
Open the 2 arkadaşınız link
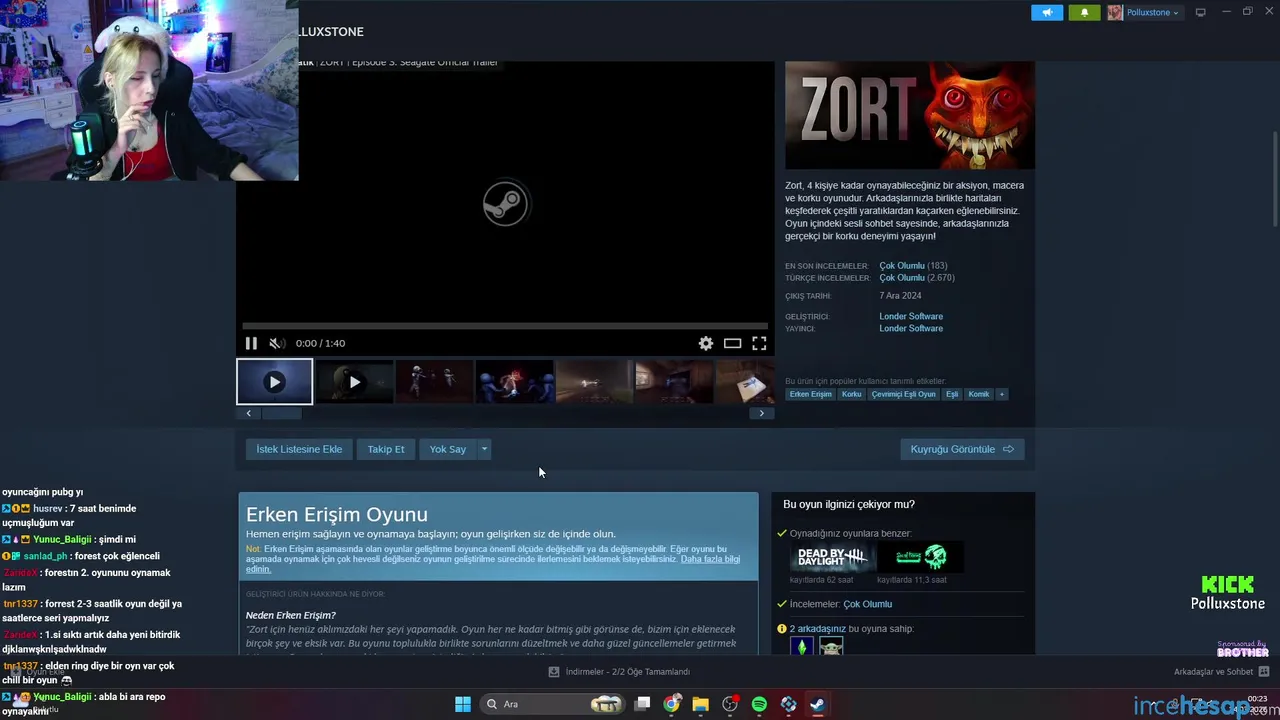(819, 629)
